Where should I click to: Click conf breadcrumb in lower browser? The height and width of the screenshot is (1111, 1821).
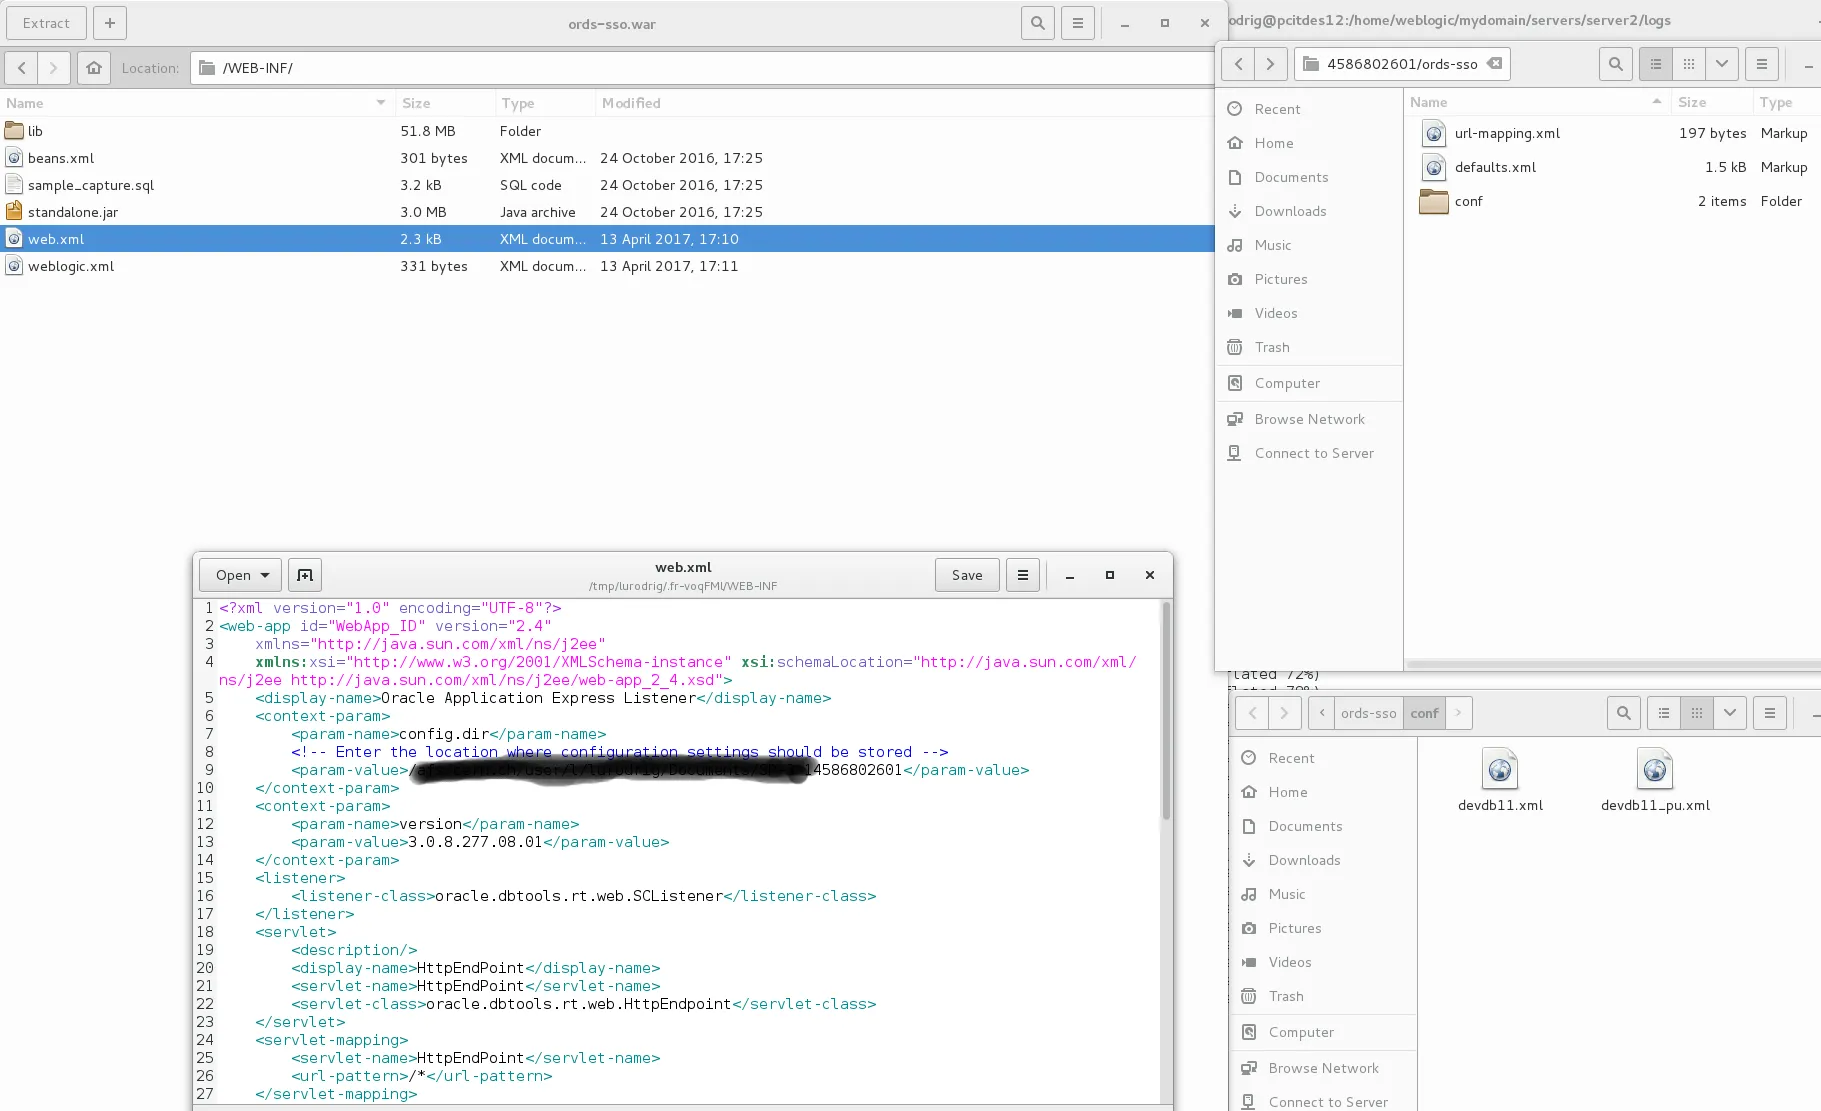pyautogui.click(x=1424, y=713)
